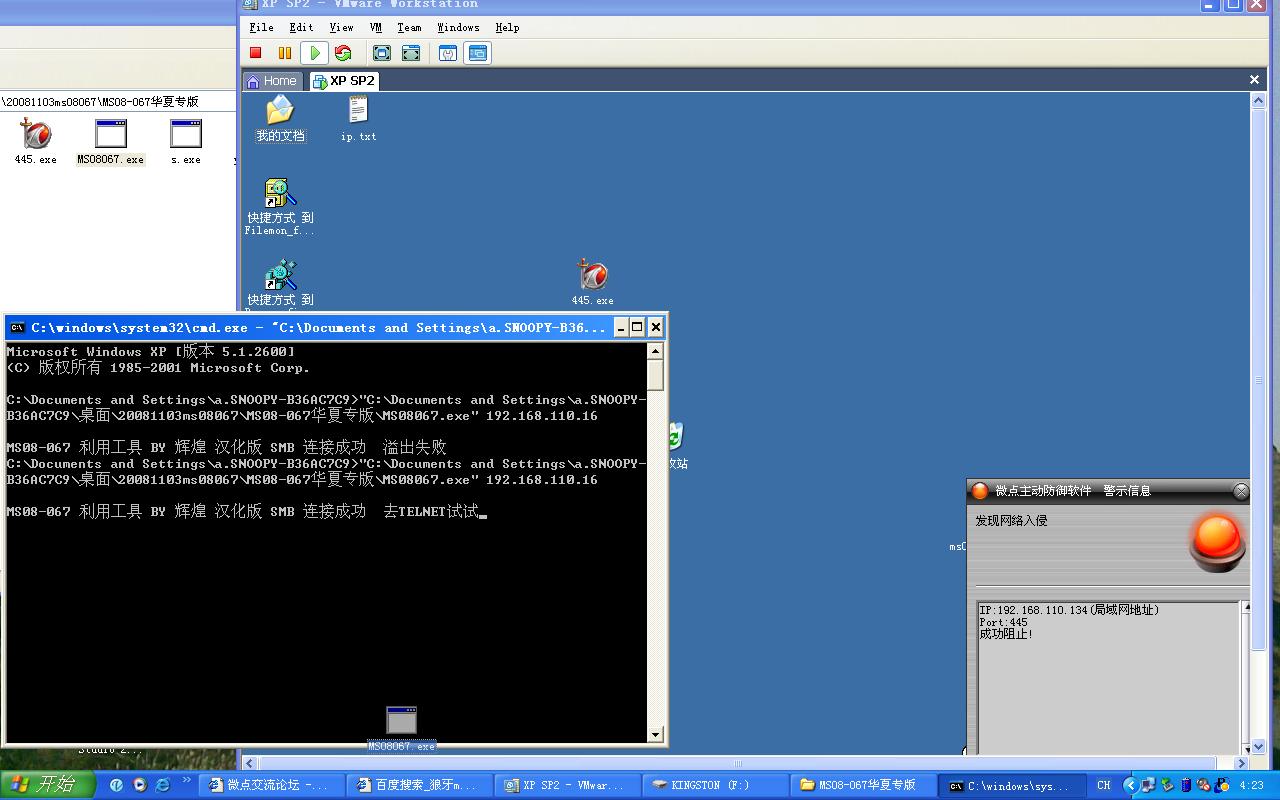This screenshot has height=800, width=1280.
Task: Click the cmd window system menu icon
Action: (x=17, y=327)
